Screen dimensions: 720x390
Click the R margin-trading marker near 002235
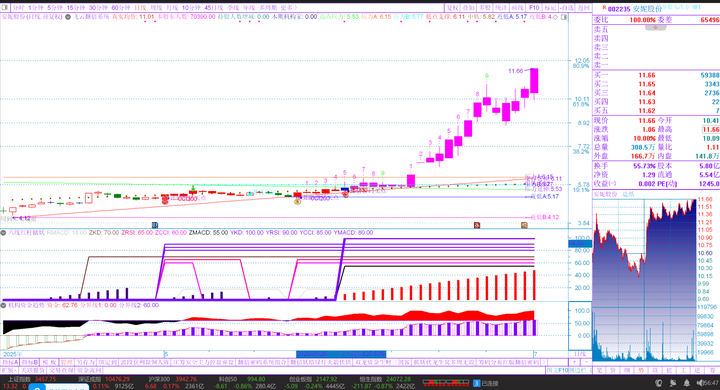point(604,8)
